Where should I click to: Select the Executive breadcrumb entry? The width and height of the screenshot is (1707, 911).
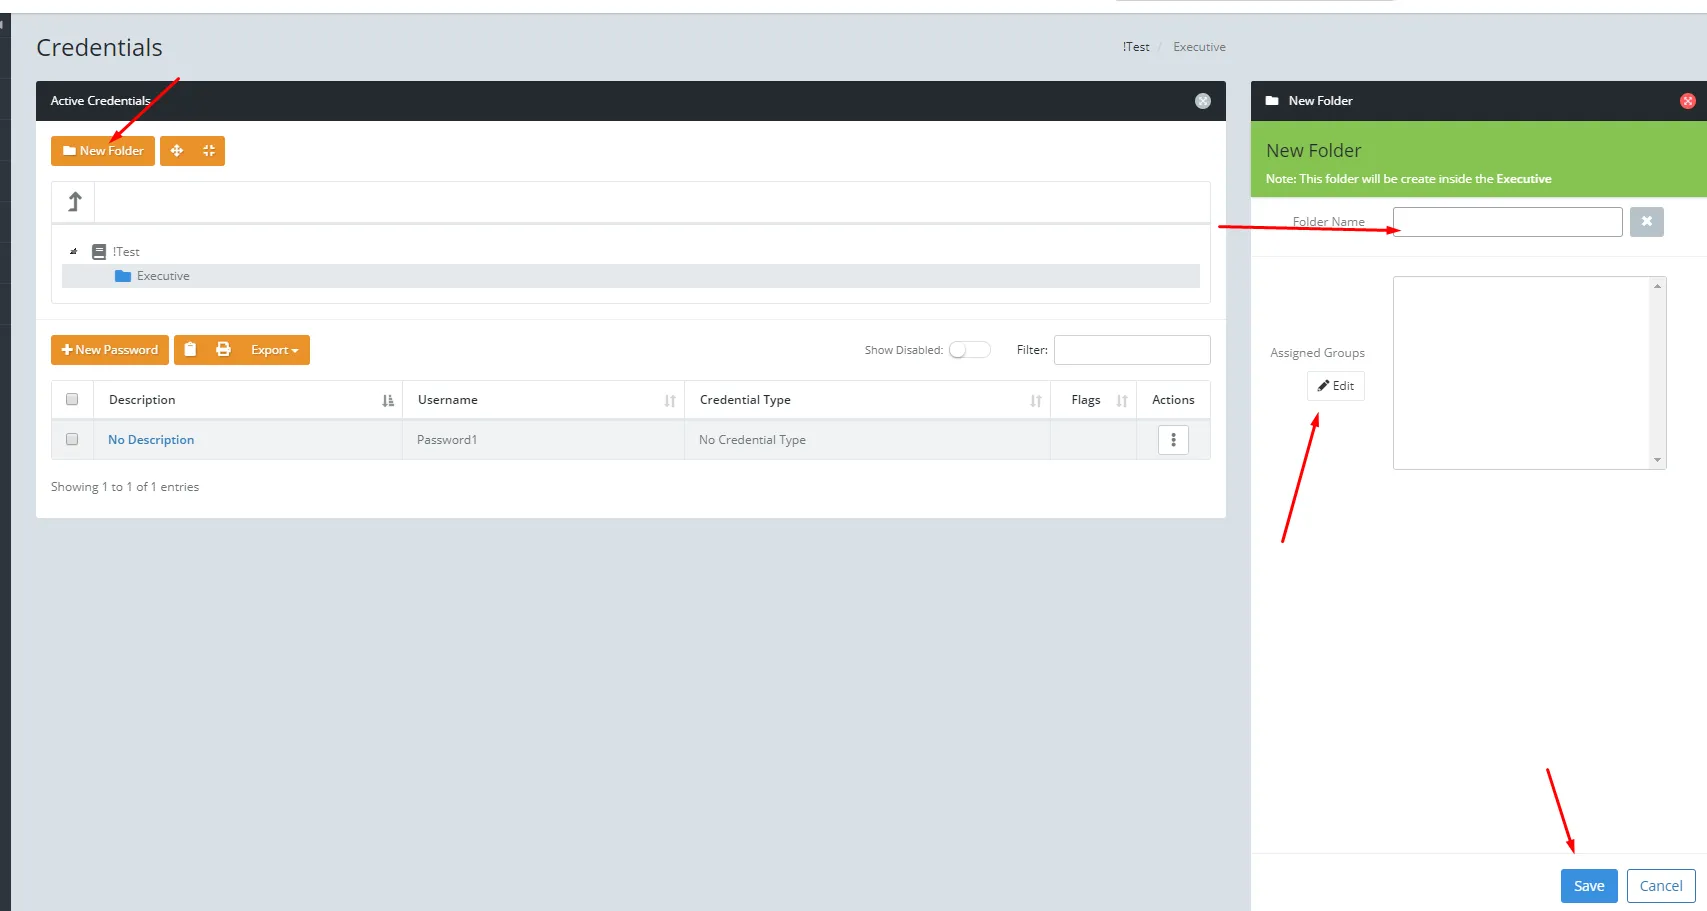[x=1198, y=46]
